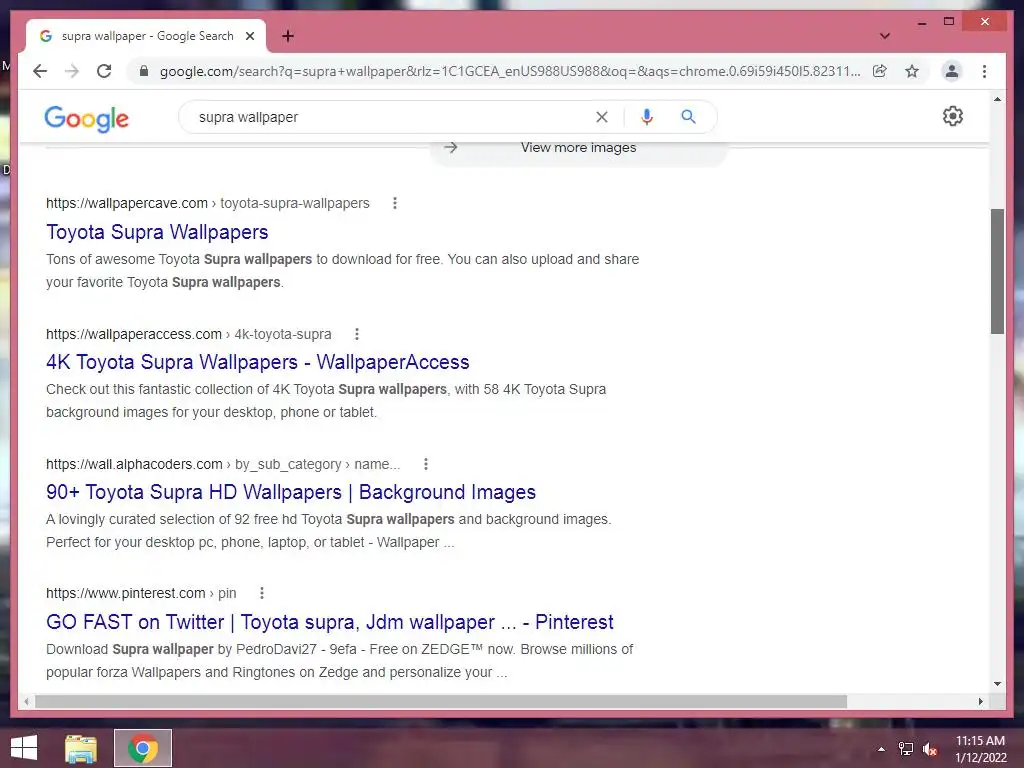The height and width of the screenshot is (768, 1024).
Task: Open GO FAST on Twitter Pinterest result
Action: click(330, 622)
